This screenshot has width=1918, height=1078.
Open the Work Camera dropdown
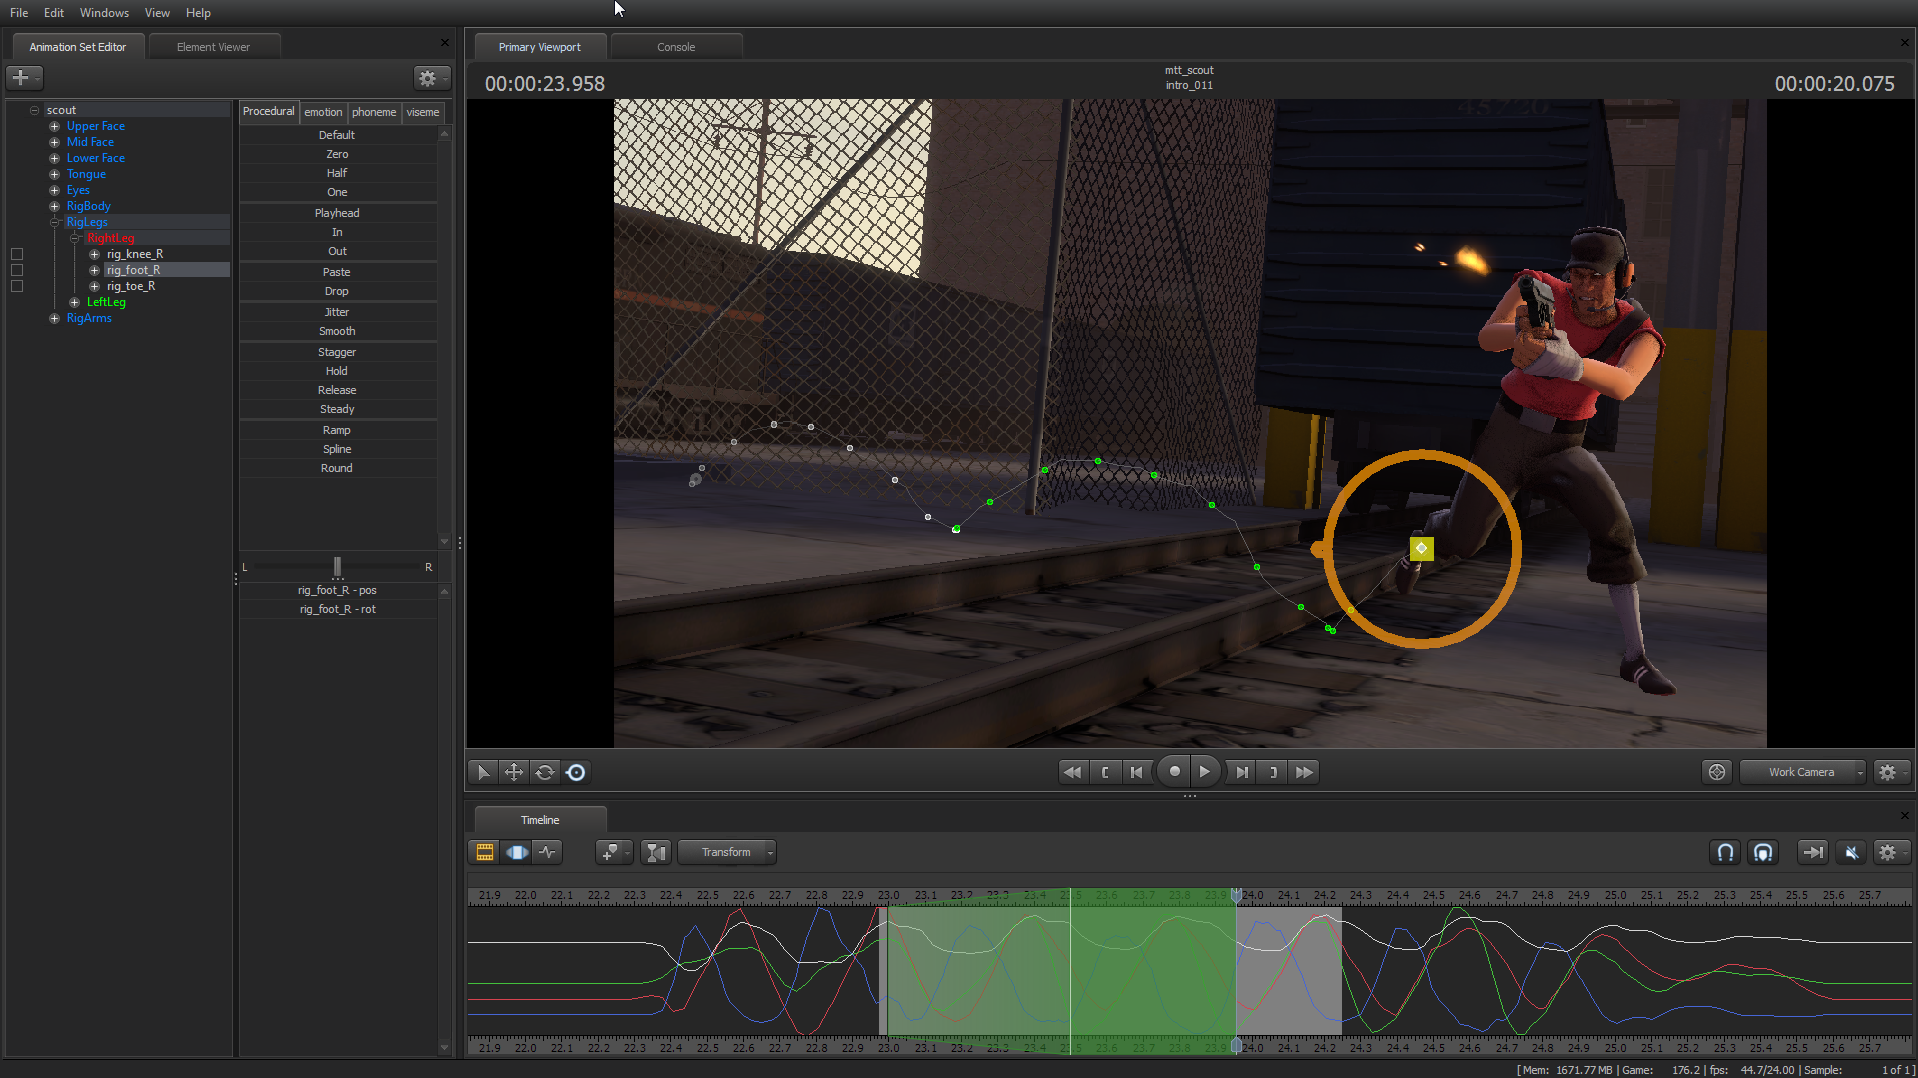click(x=1800, y=771)
